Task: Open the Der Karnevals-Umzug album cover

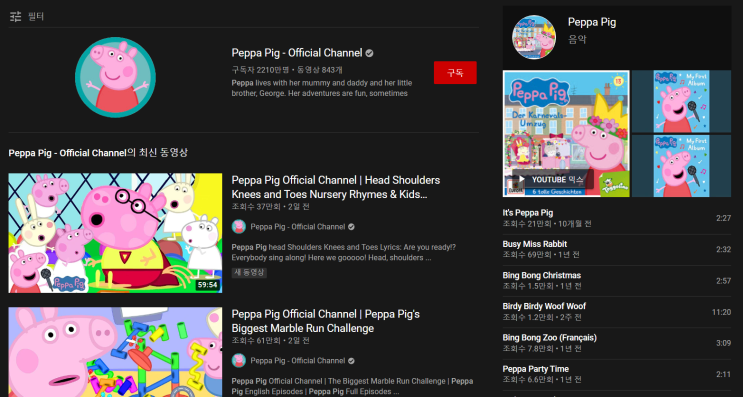Action: pyautogui.click(x=566, y=134)
